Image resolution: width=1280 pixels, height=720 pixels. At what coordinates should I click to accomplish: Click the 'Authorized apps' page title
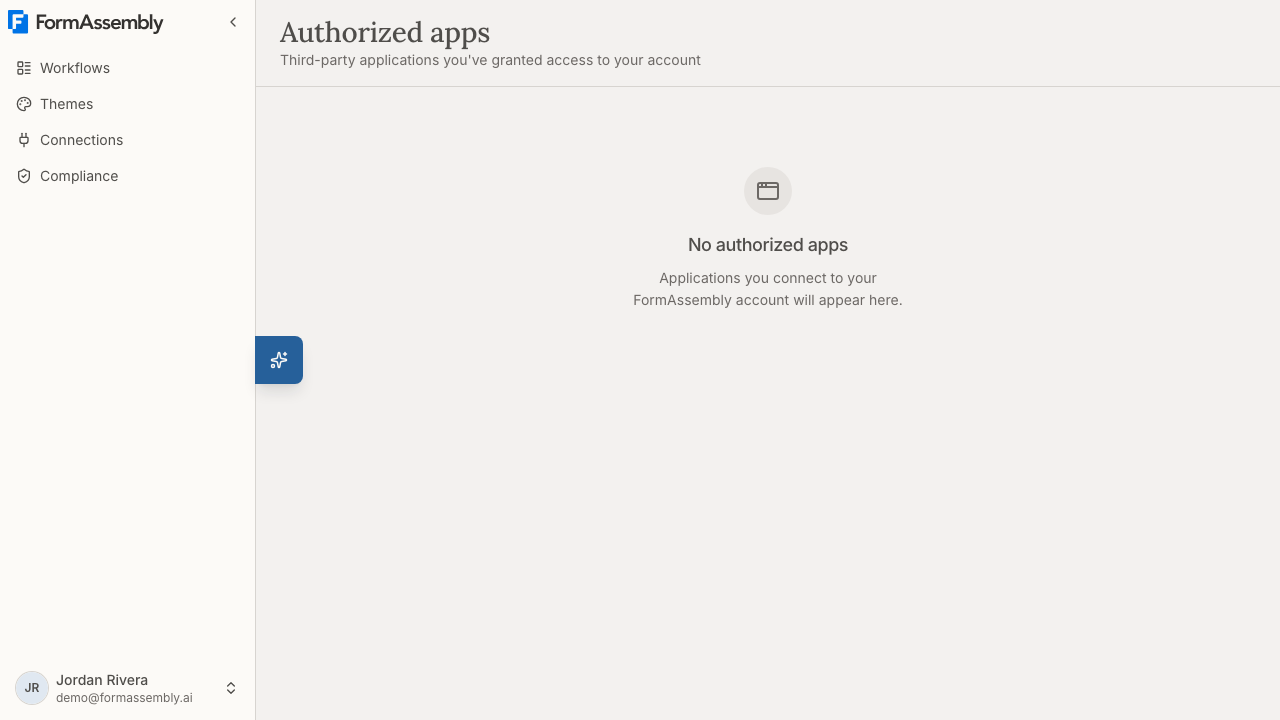(385, 33)
